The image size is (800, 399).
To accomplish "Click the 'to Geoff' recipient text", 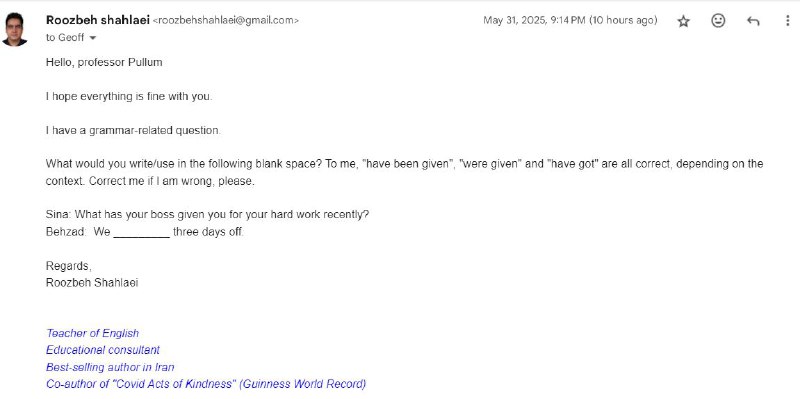I will point(65,38).
